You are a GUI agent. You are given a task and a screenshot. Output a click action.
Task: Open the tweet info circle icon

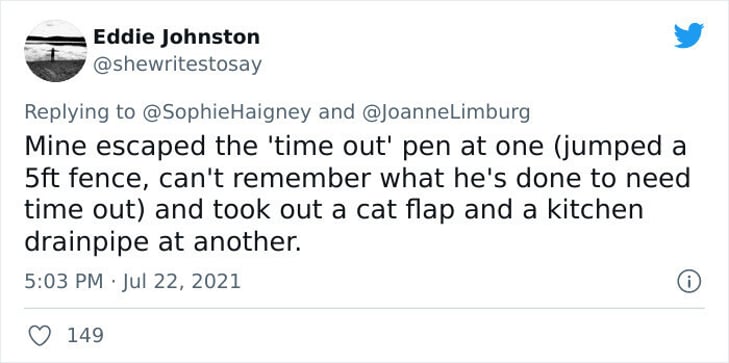click(x=689, y=282)
